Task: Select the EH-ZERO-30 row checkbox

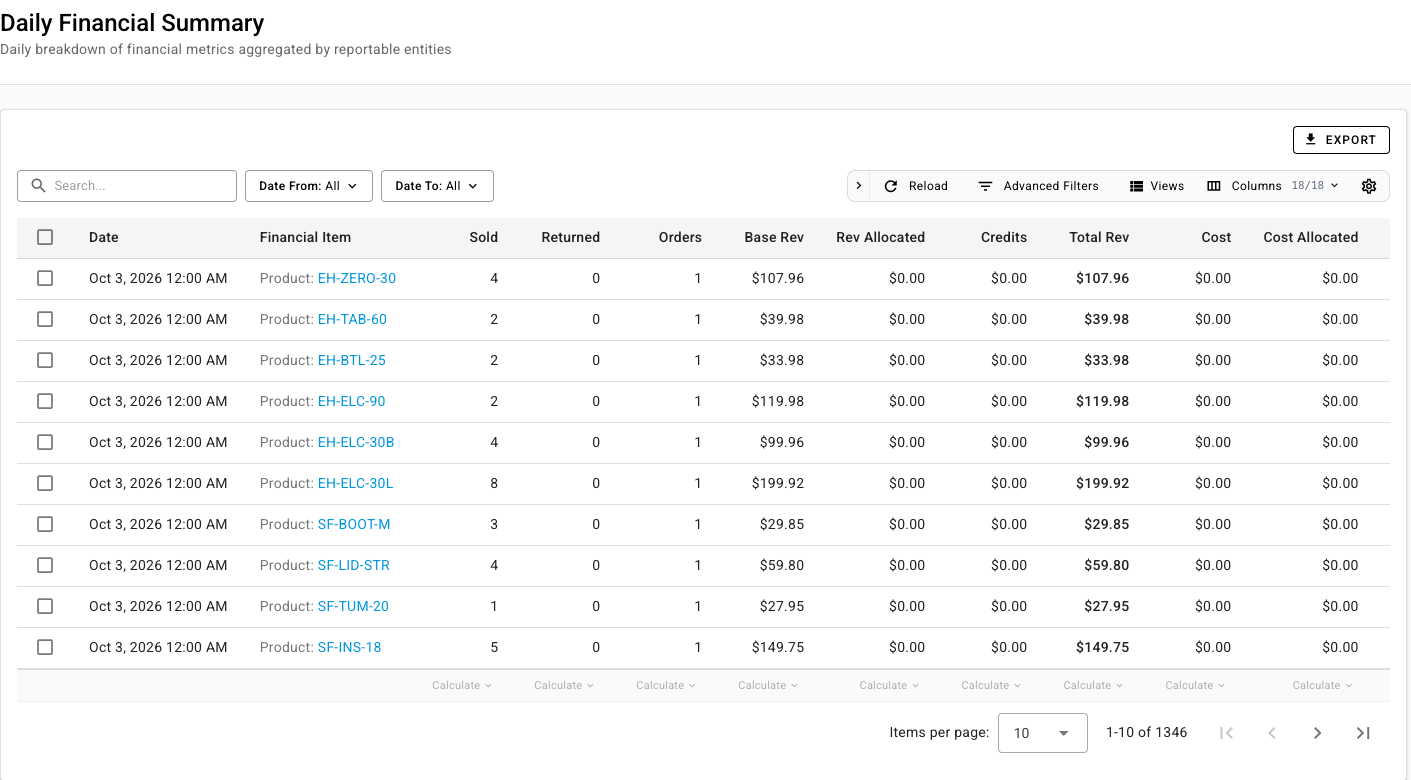Action: click(45, 278)
